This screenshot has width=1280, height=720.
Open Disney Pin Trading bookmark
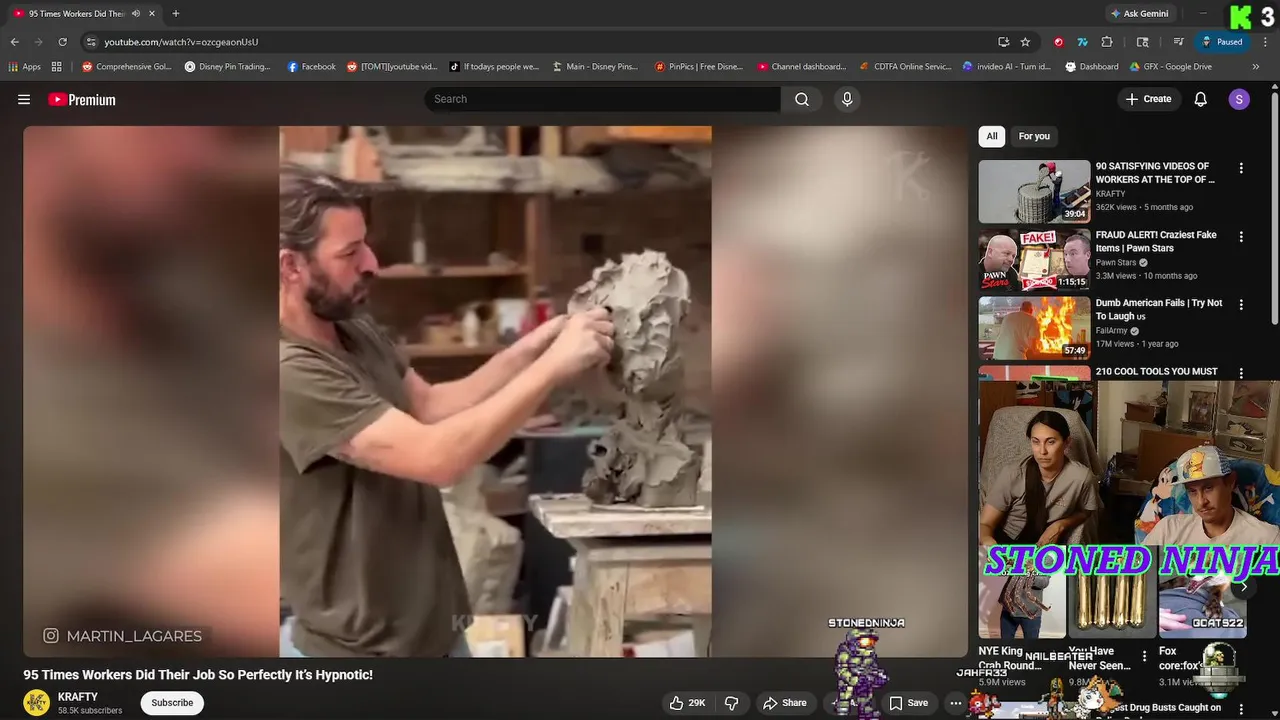pos(228,67)
